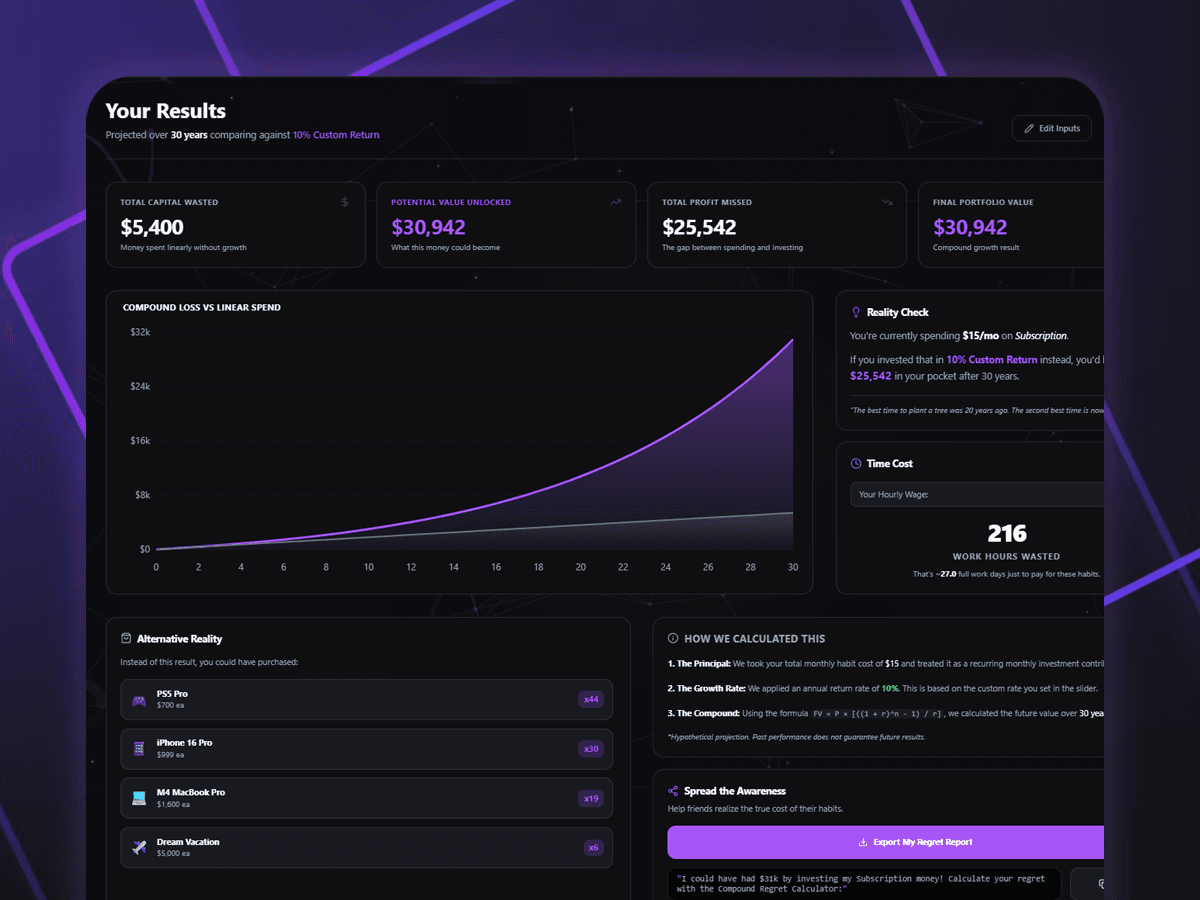
Task: Click the download icon in Export My Regret Report
Action: (x=863, y=842)
